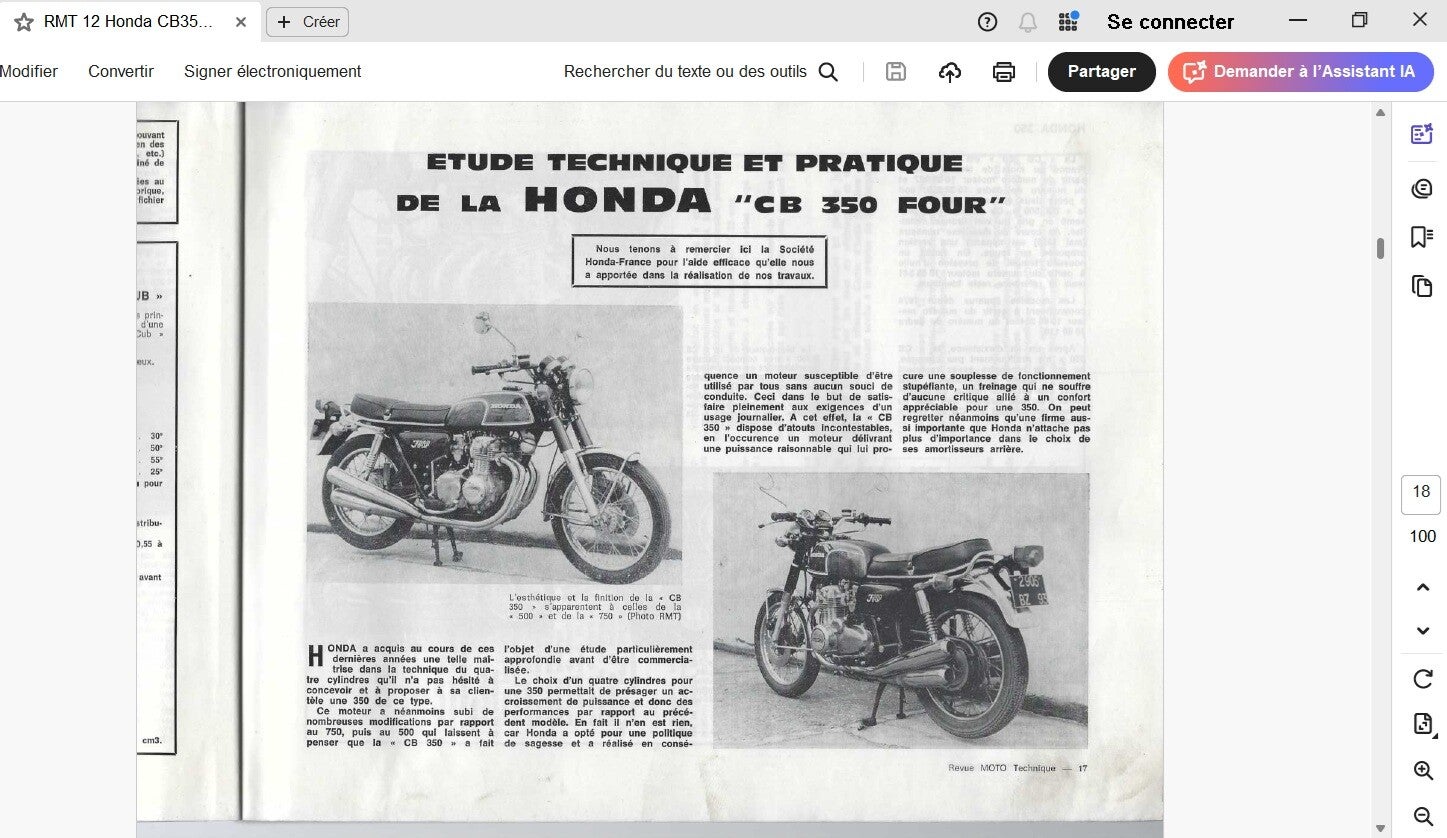Open the Modifier menu
This screenshot has height=838, width=1447.
point(29,72)
